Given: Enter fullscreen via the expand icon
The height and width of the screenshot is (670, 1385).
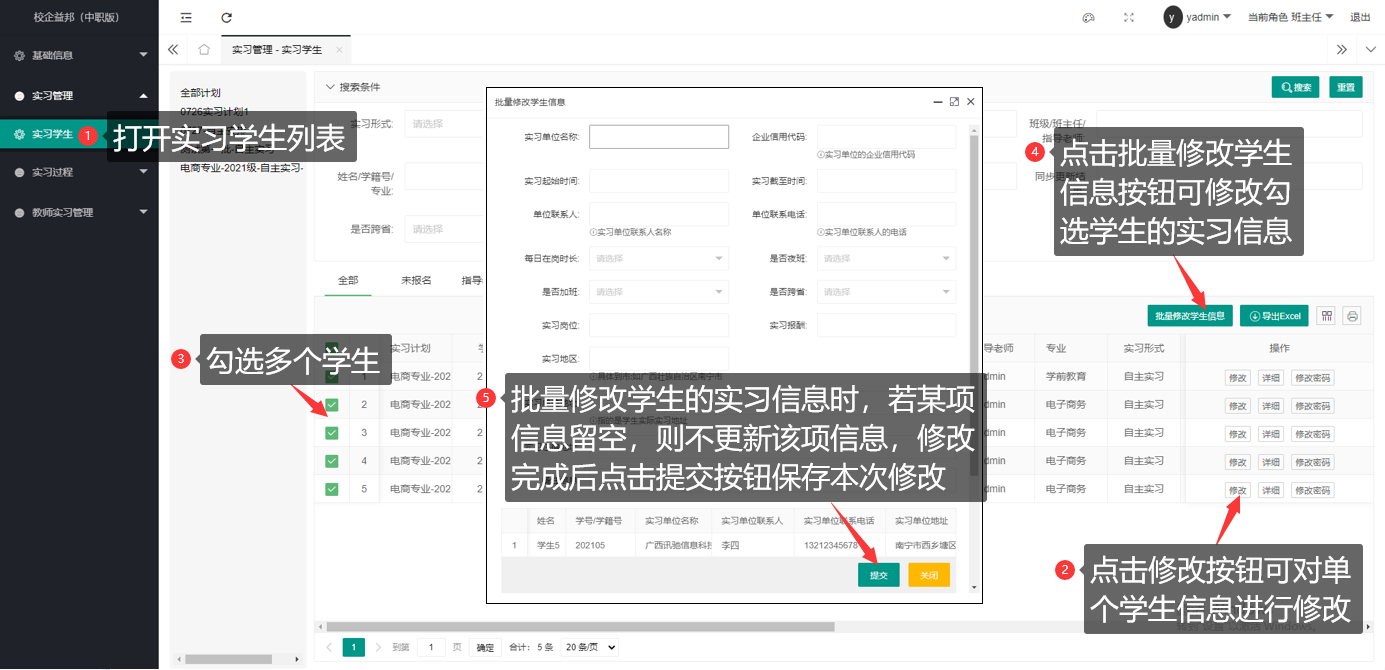Looking at the screenshot, I should [1129, 17].
